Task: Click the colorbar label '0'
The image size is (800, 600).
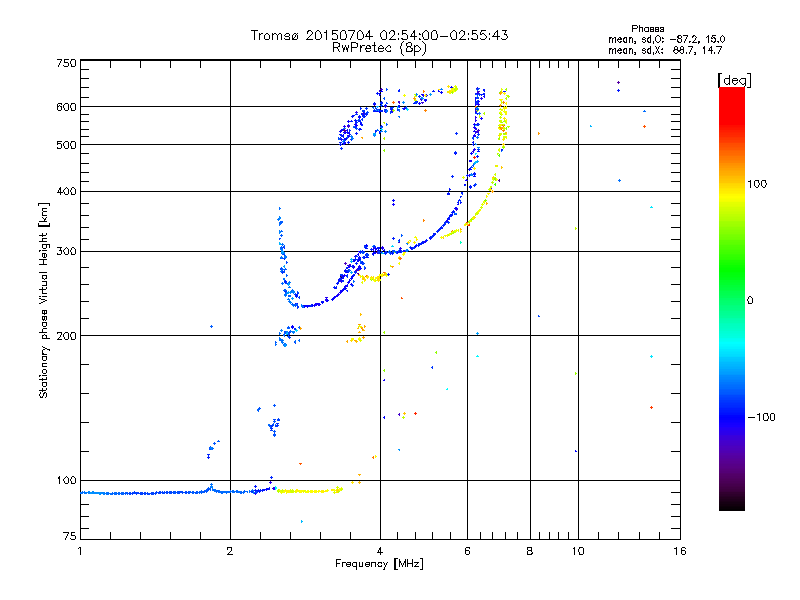Action: tap(750, 300)
